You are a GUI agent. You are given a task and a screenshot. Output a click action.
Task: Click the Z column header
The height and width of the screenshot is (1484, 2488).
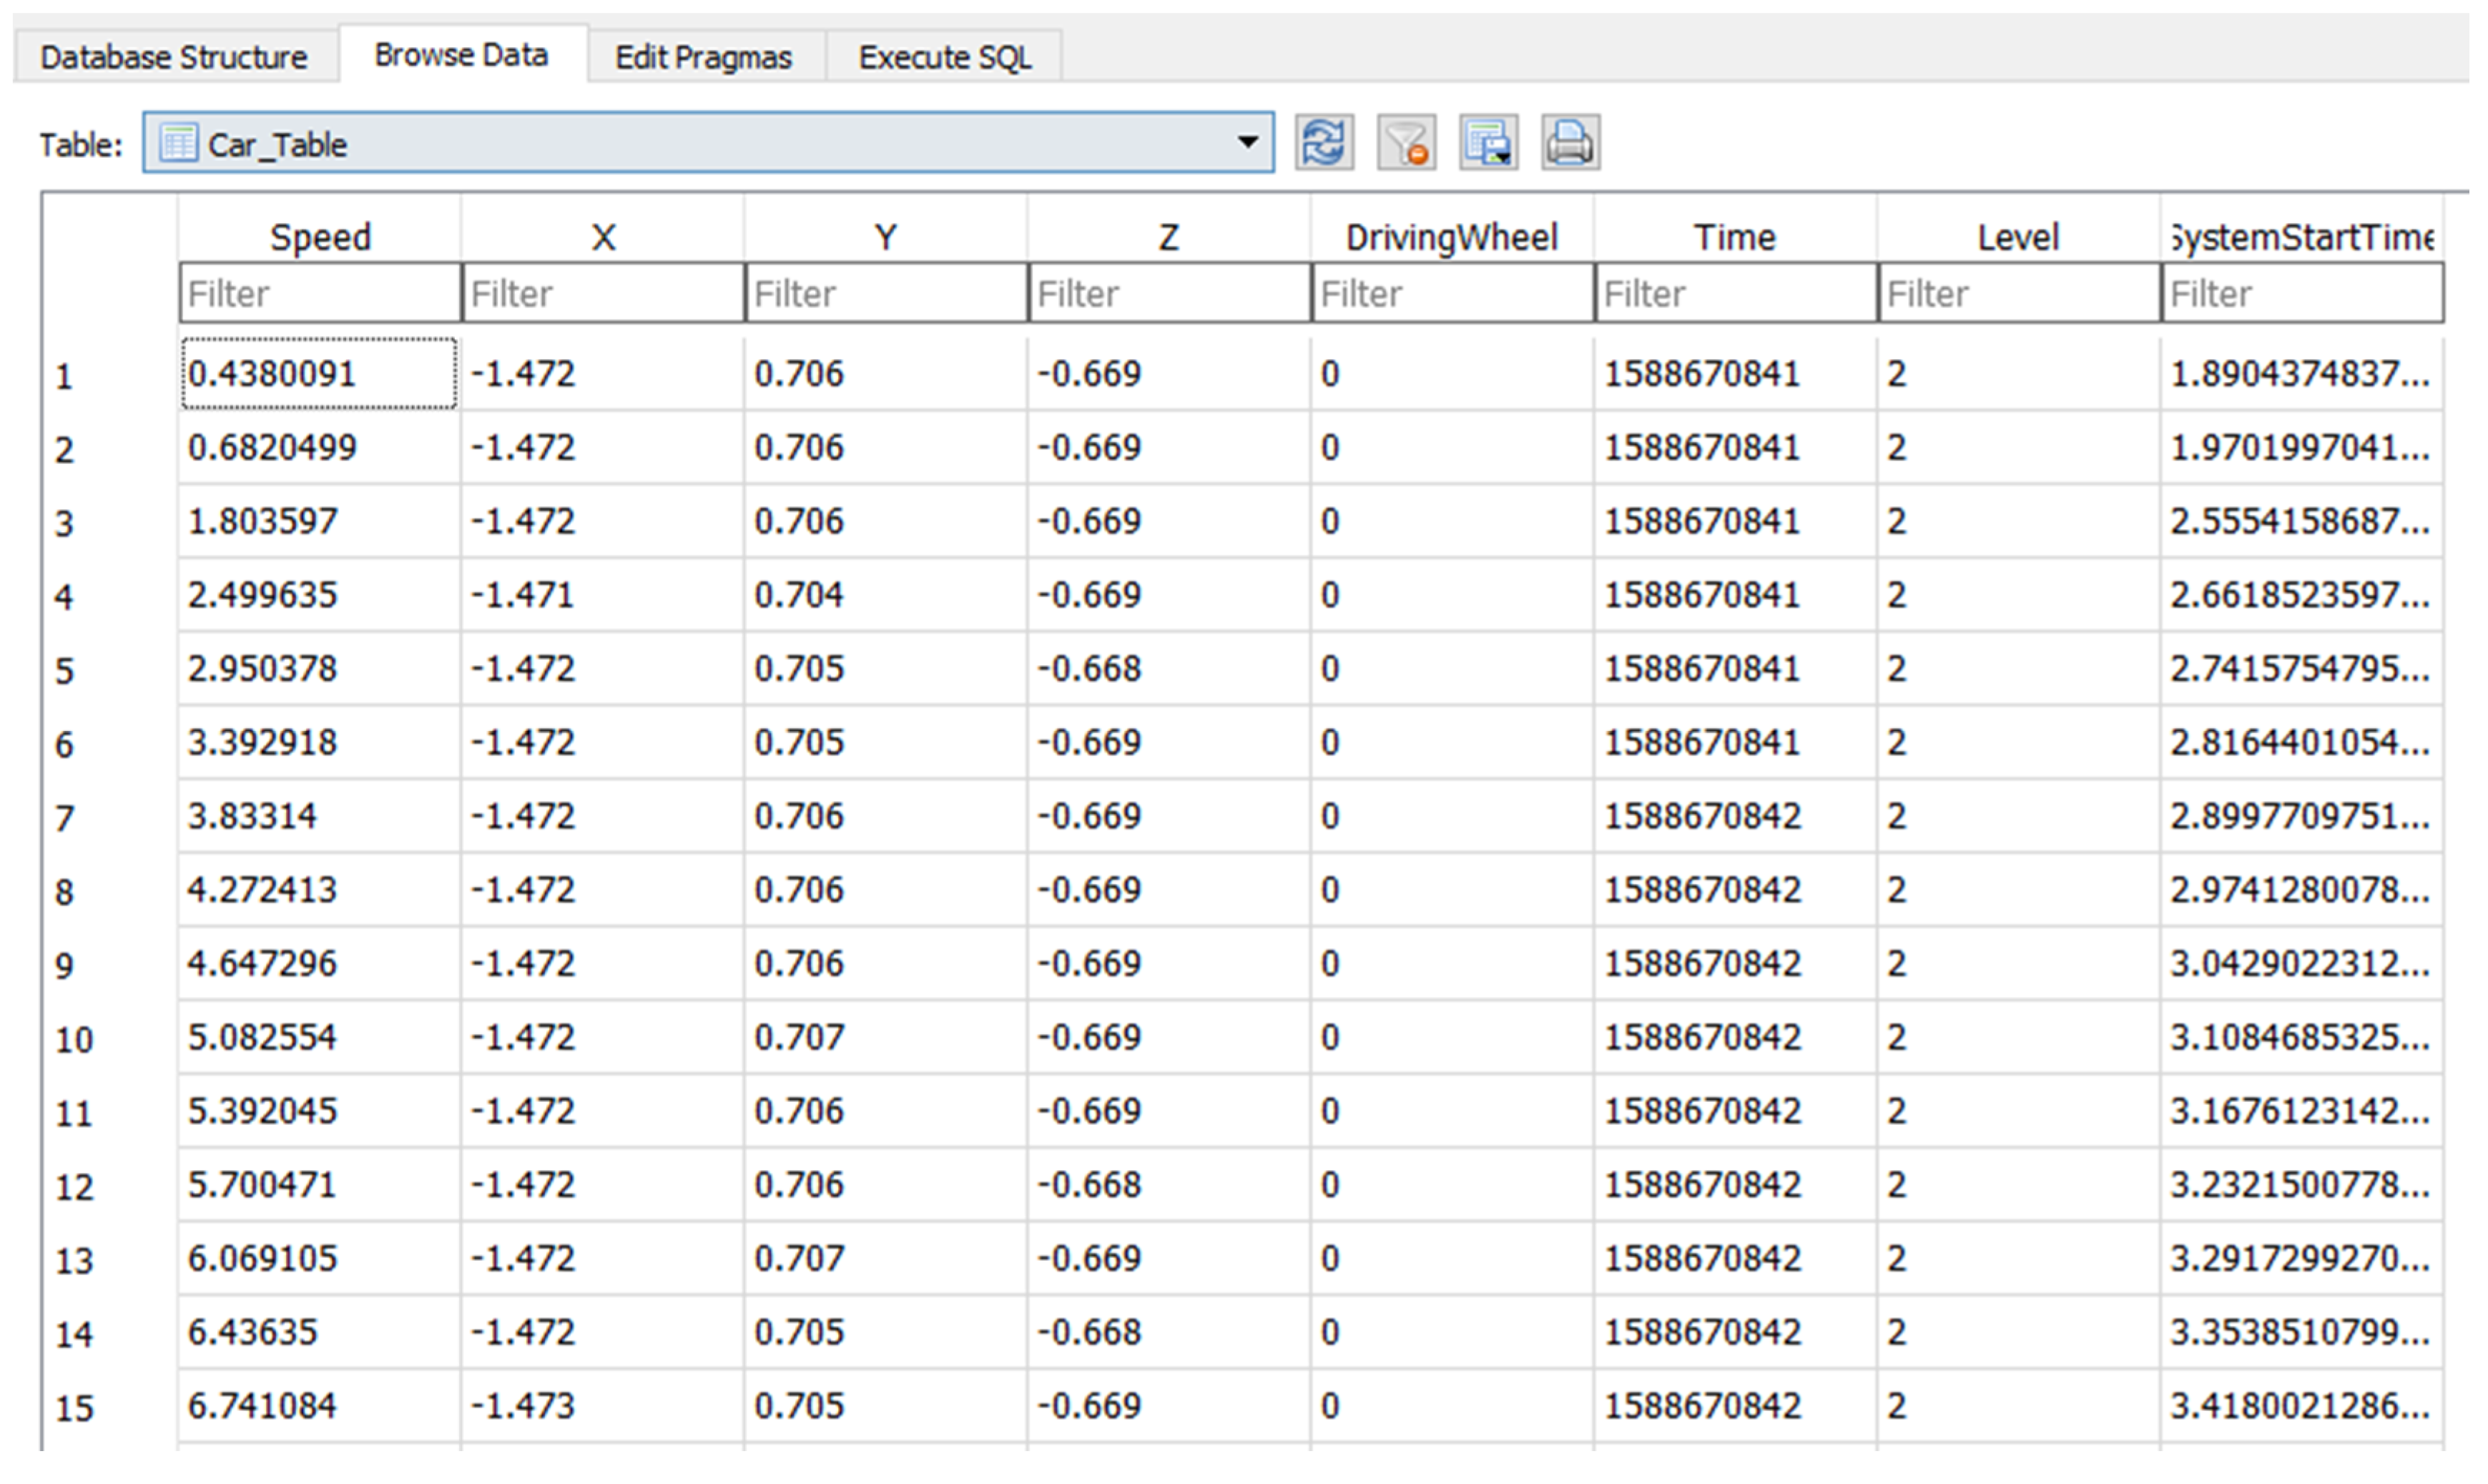coord(1168,237)
